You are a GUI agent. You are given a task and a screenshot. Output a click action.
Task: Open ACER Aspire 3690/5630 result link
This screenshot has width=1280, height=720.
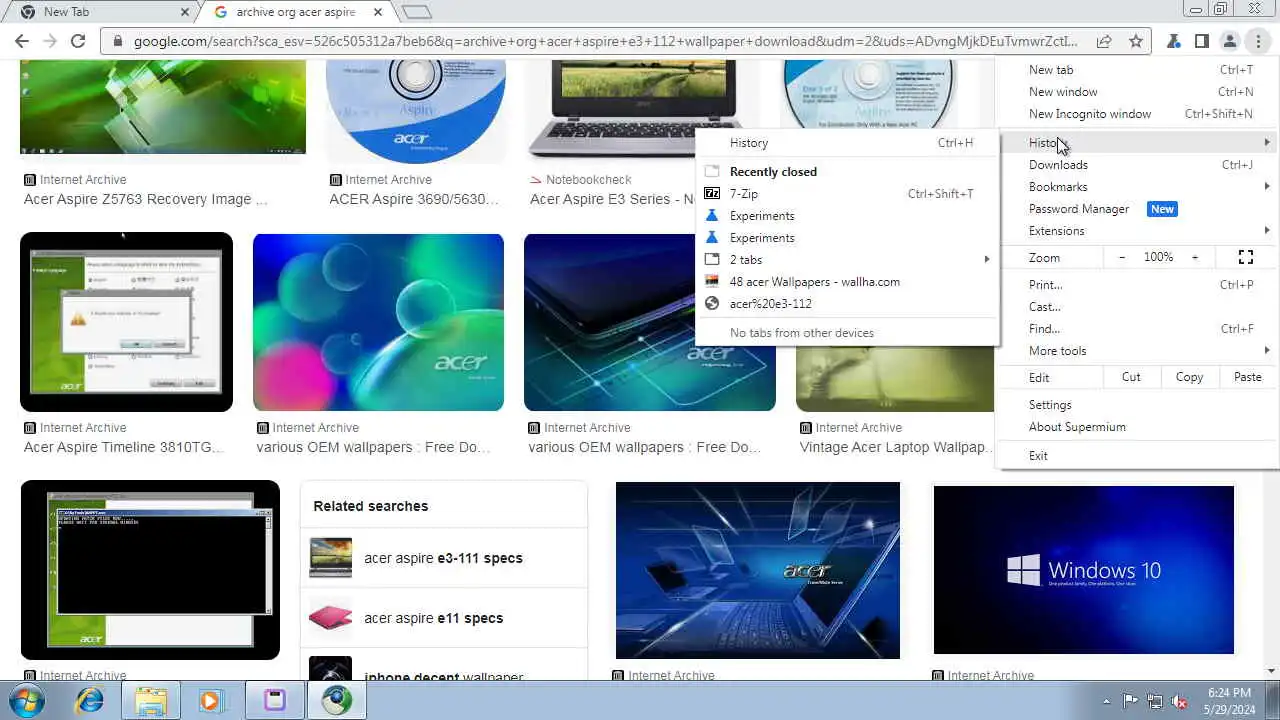[414, 199]
